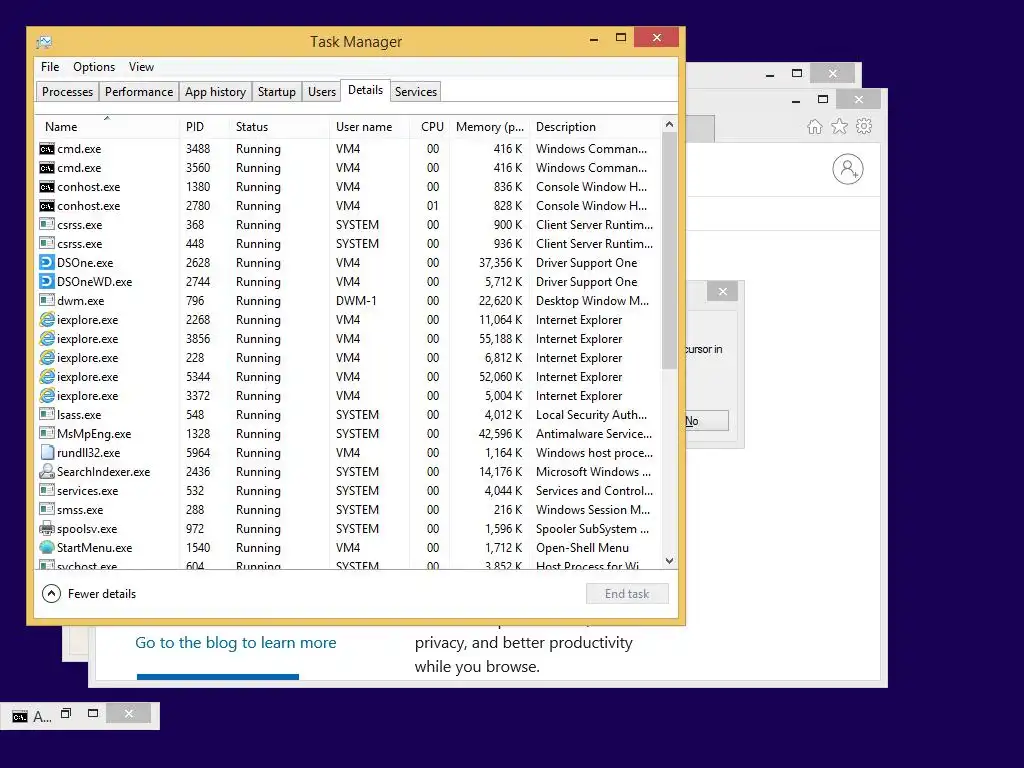Switch to the Startup tab

(277, 91)
